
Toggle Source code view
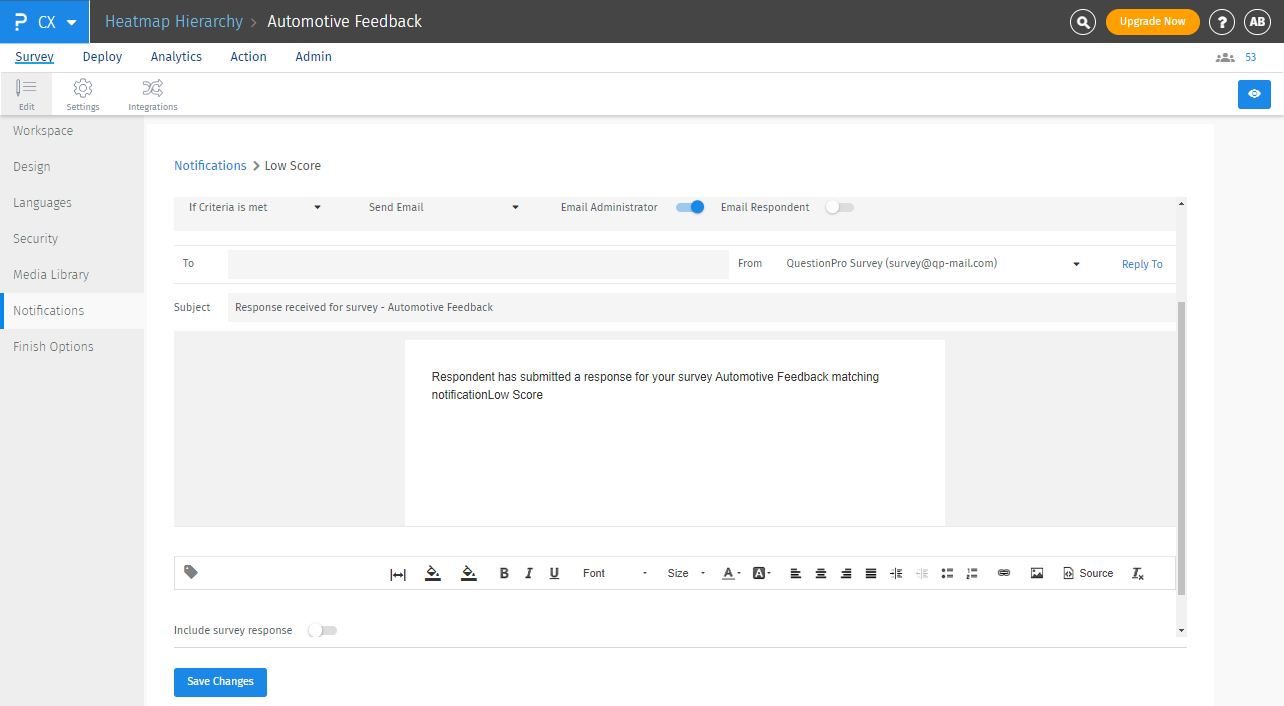coord(1088,573)
